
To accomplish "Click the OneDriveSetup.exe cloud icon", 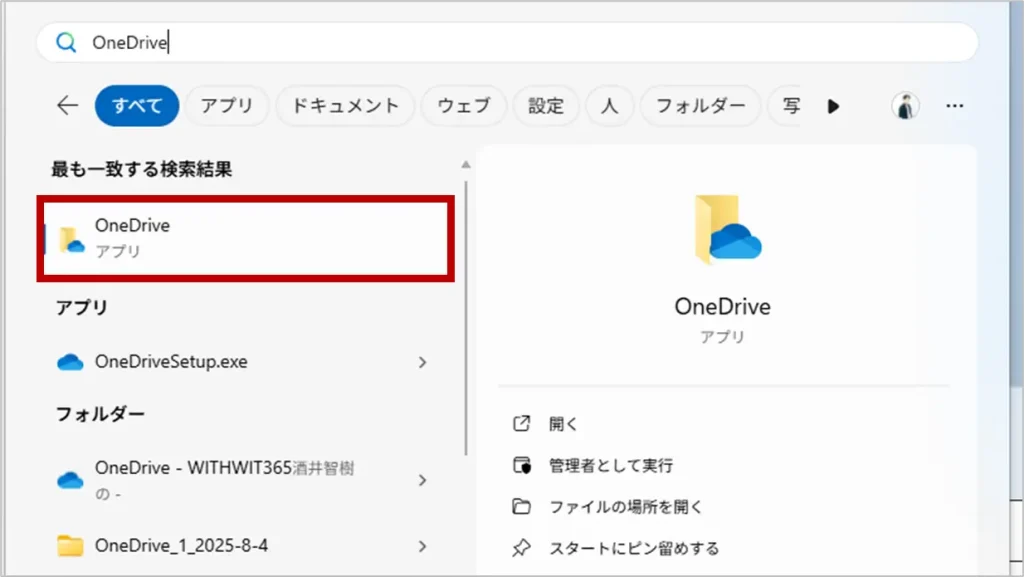I will click(x=70, y=362).
